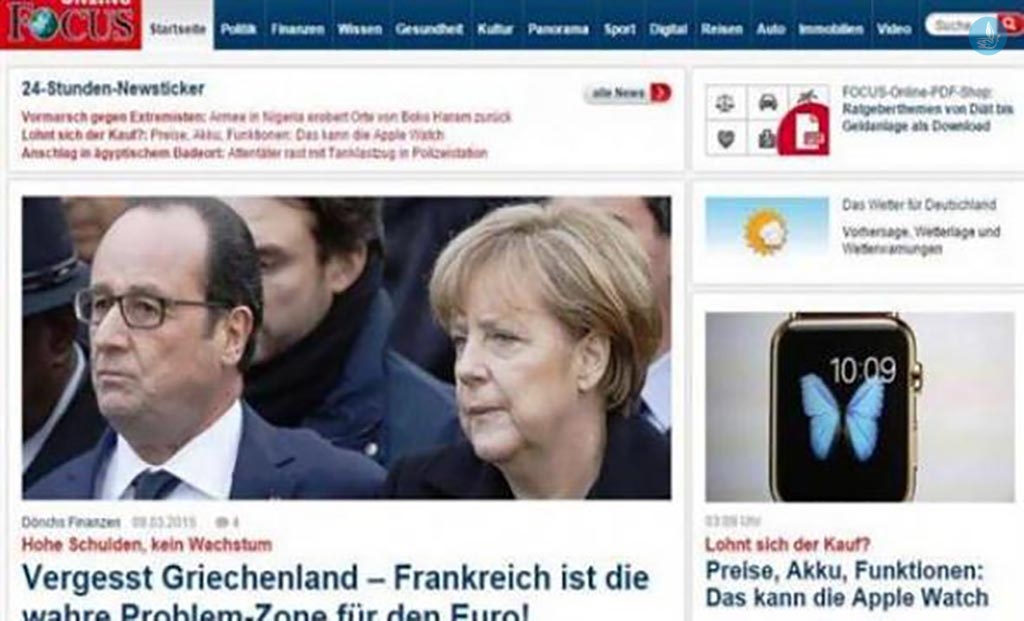Viewport: 1024px width, 621px height.
Task: Click the Apple Watch thumbnail image
Action: coord(859,407)
